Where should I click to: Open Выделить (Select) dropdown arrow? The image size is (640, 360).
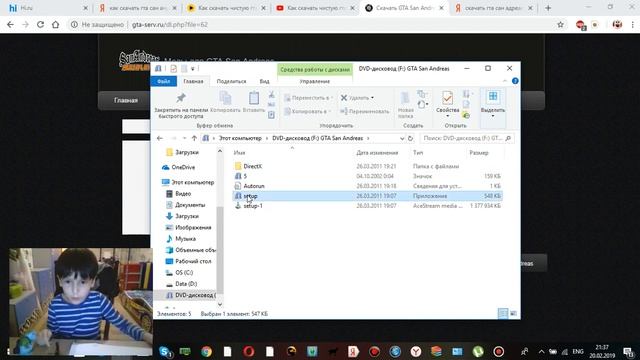(x=493, y=116)
